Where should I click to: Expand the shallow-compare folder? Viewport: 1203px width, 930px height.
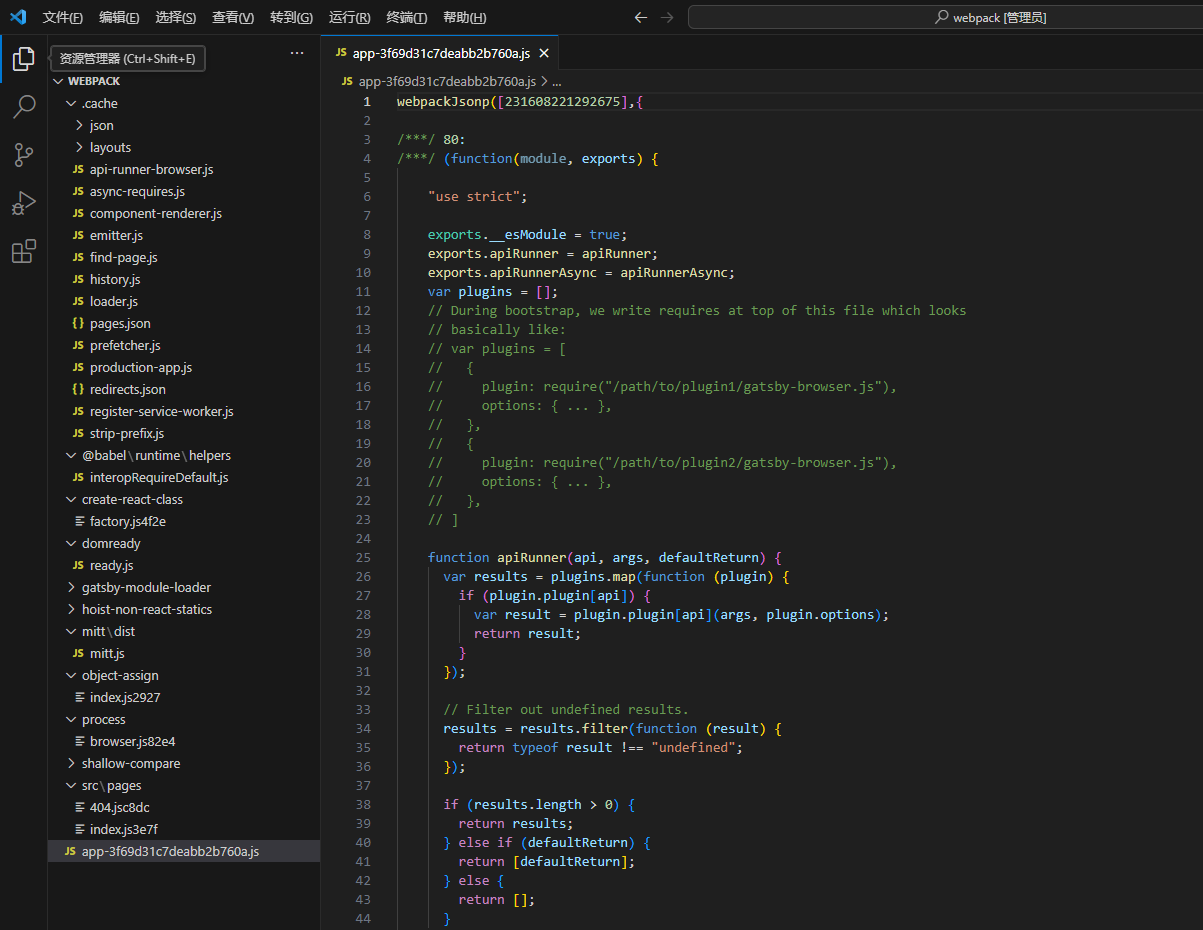[x=184, y=763]
